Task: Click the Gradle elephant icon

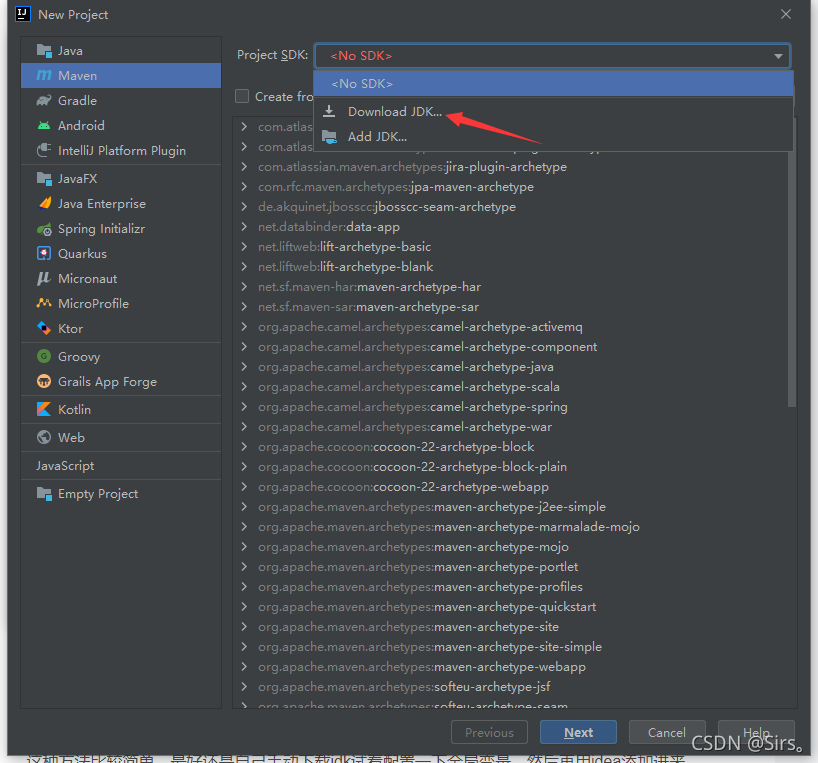Action: click(x=44, y=101)
